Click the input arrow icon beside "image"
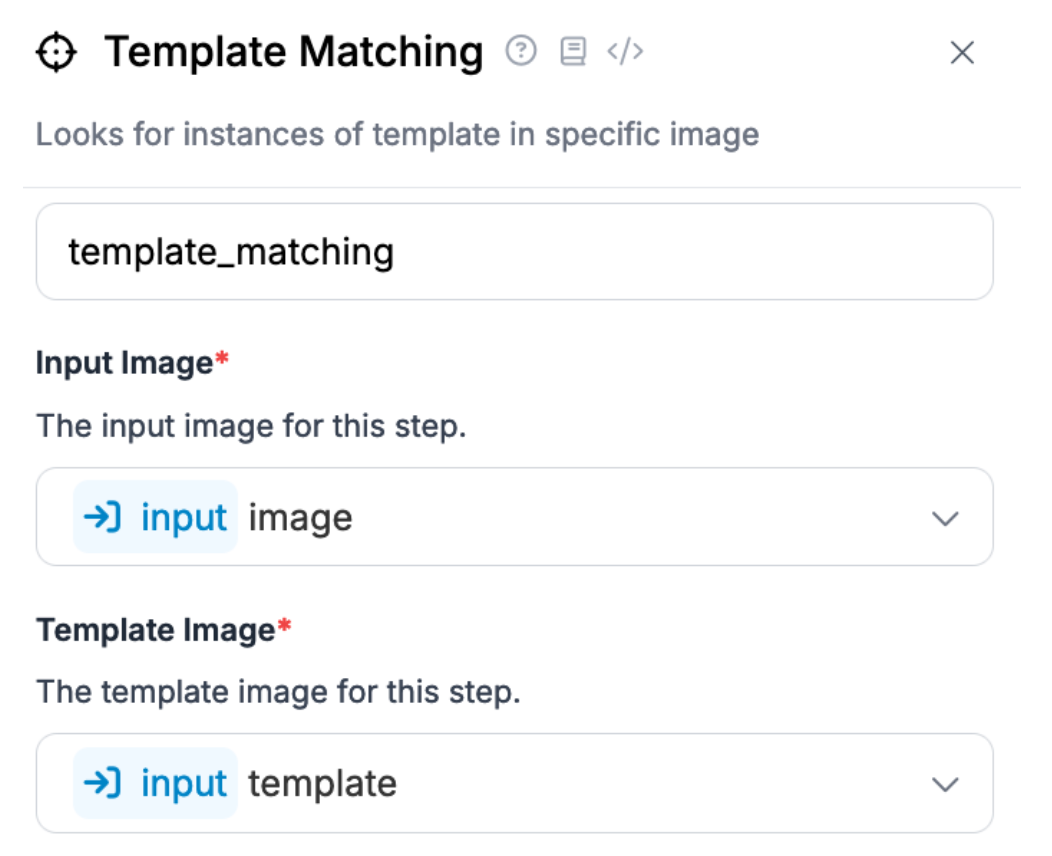This screenshot has width=1052, height=856. (x=102, y=517)
